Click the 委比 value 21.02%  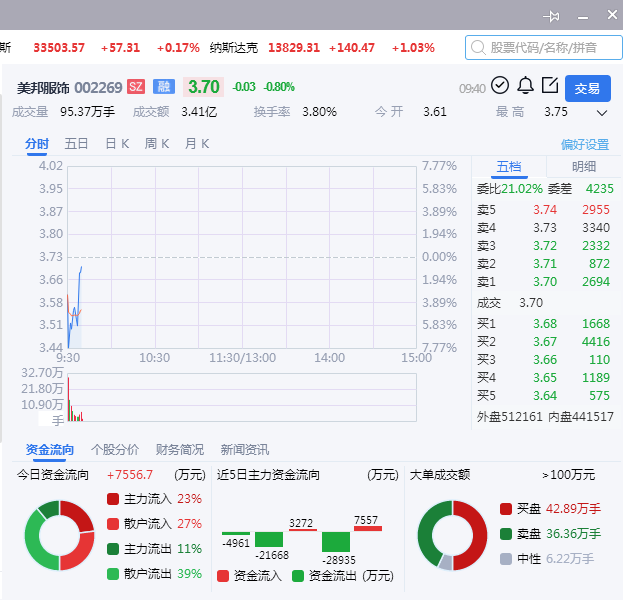point(522,189)
